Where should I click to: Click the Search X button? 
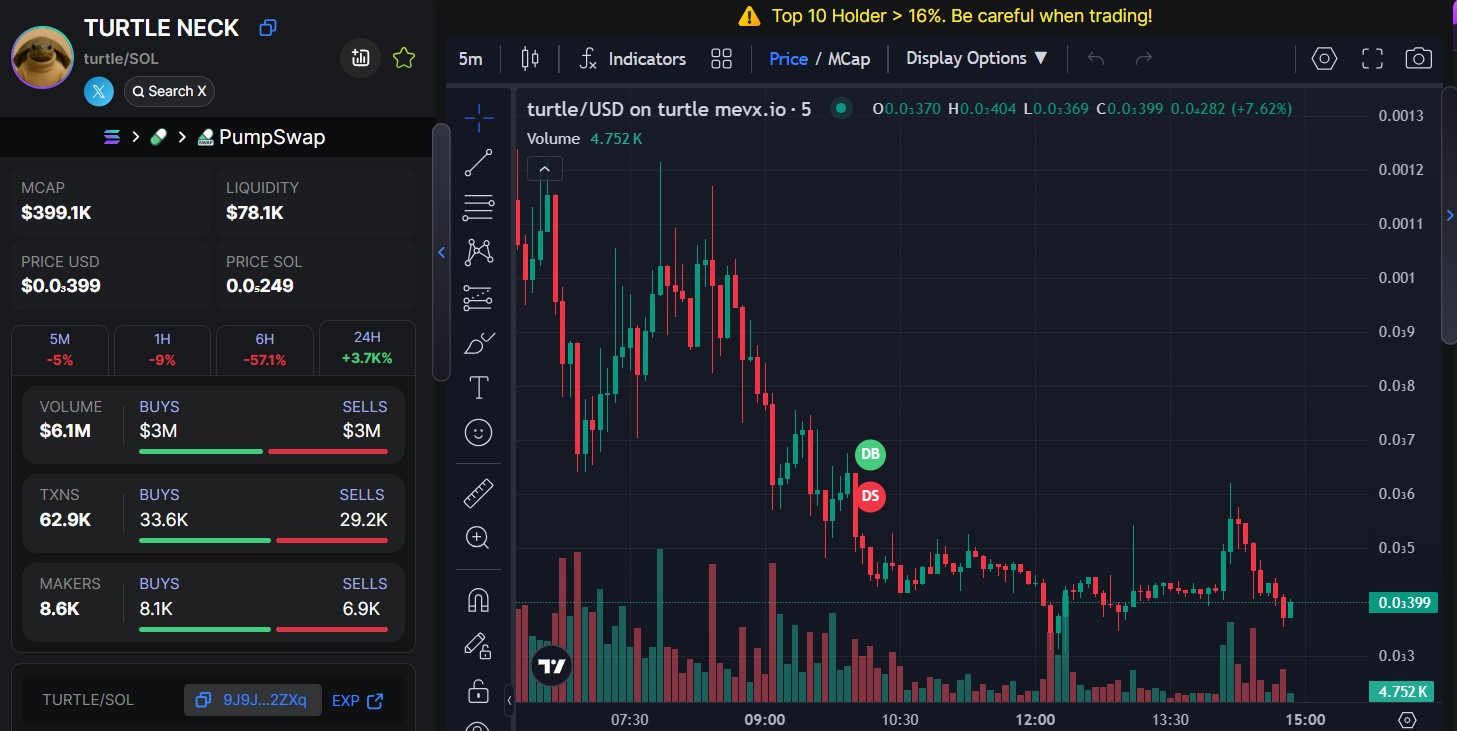169,91
